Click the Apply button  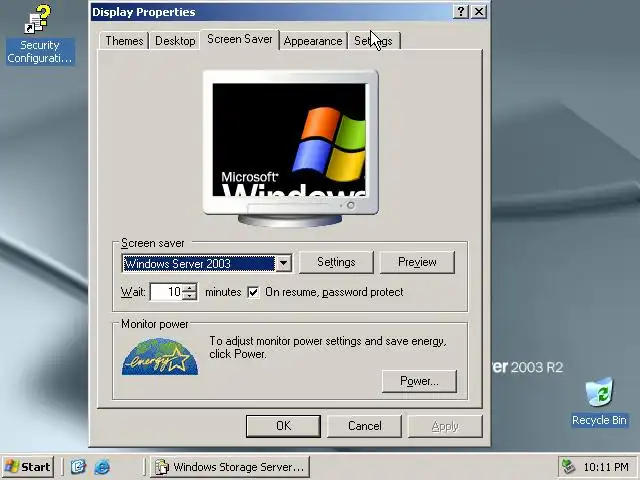[445, 426]
